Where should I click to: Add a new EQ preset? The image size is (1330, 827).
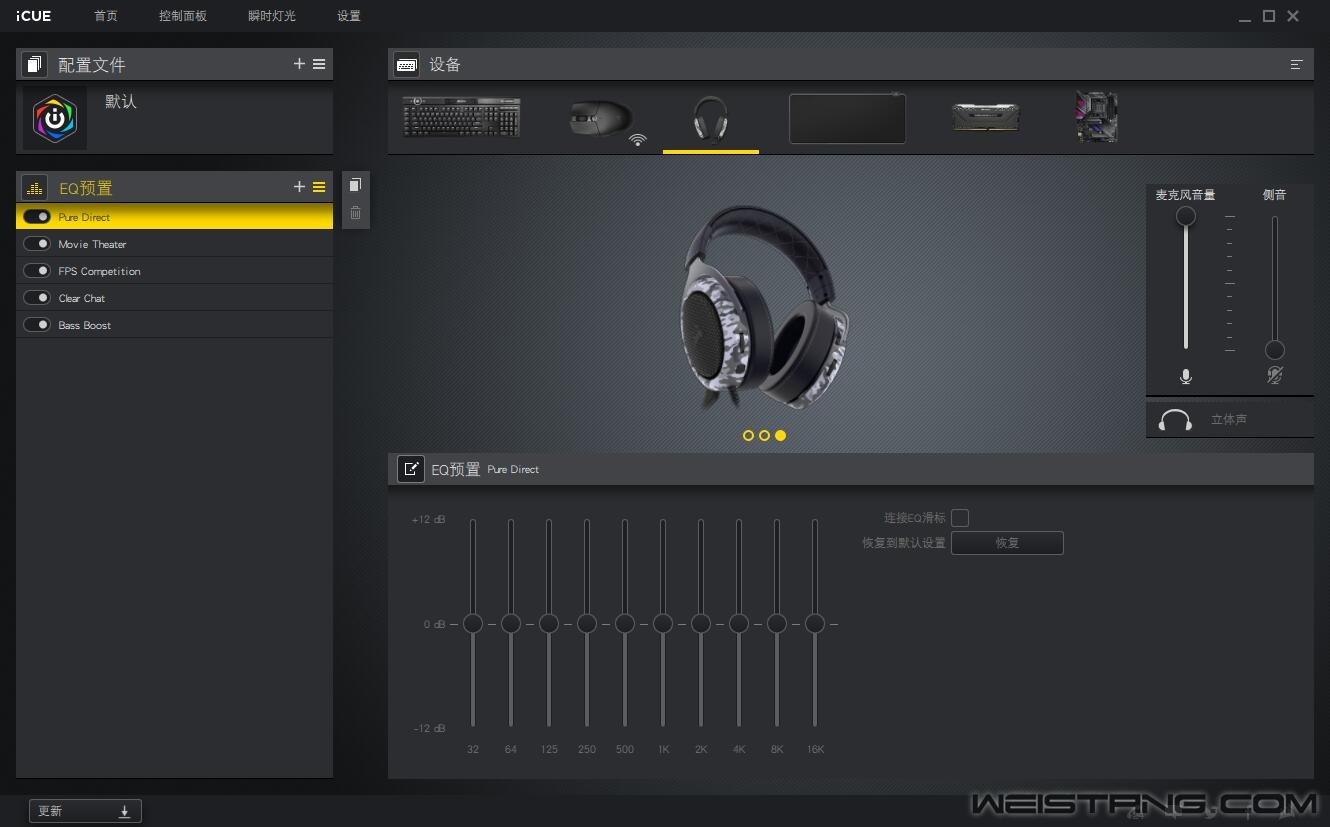[x=299, y=187]
